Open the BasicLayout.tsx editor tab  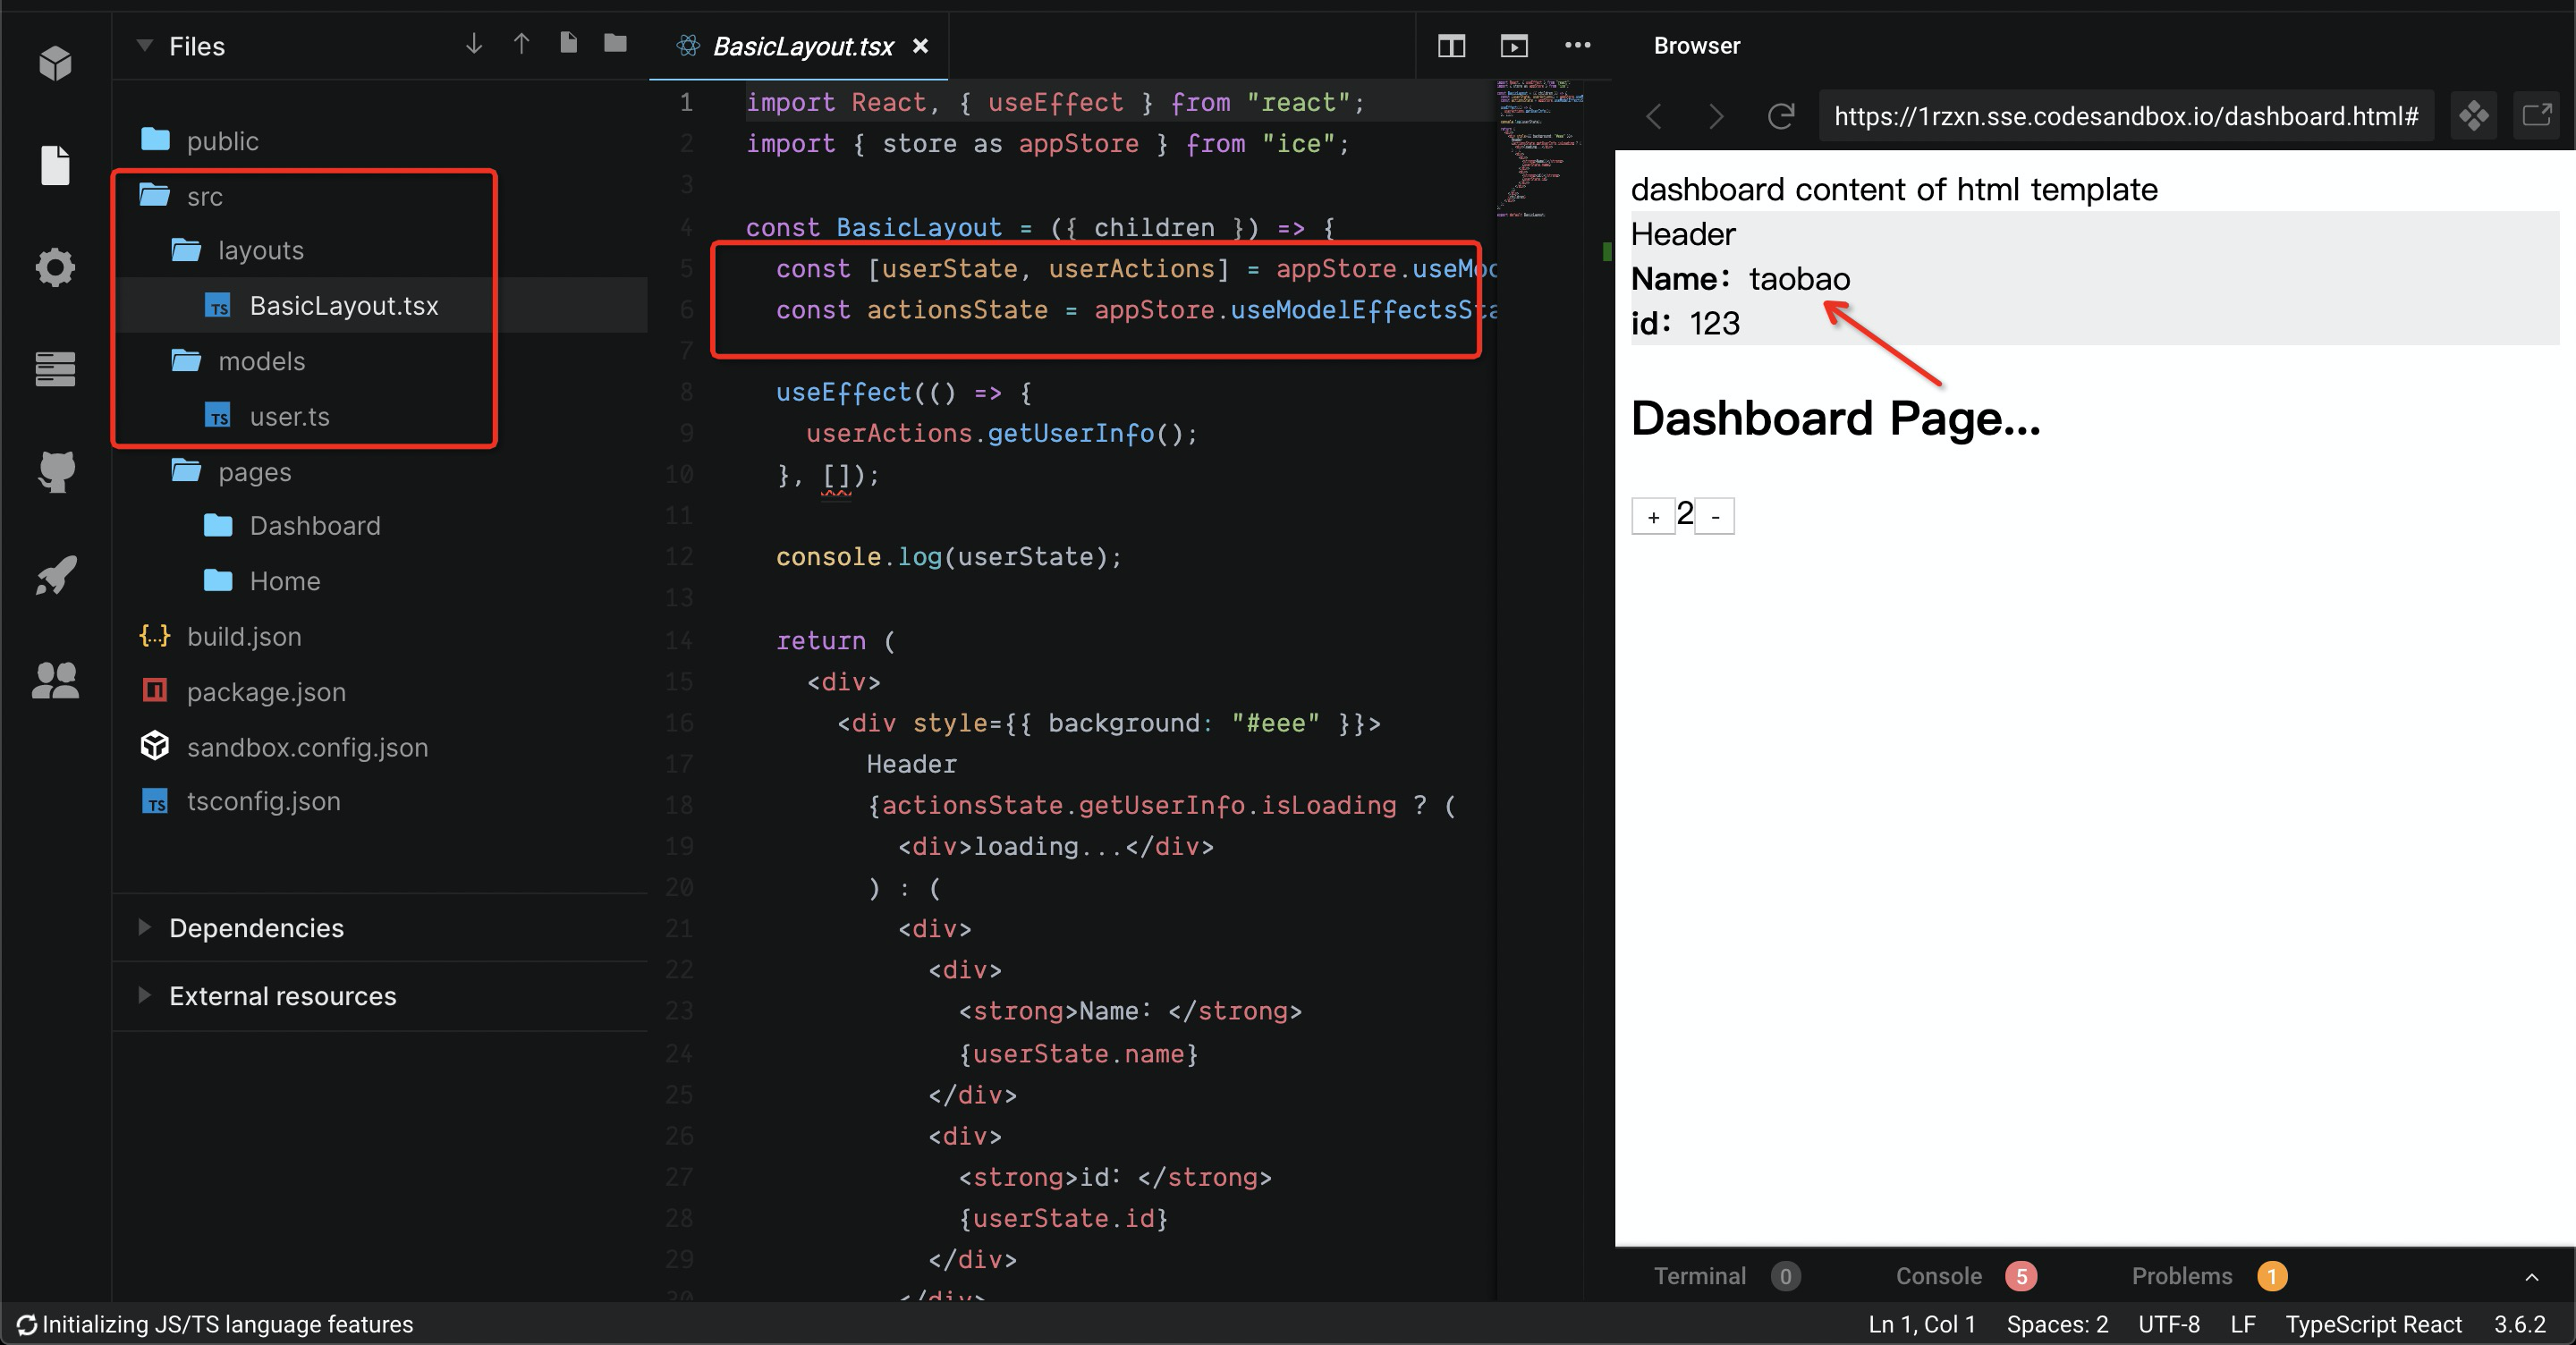pos(800,45)
